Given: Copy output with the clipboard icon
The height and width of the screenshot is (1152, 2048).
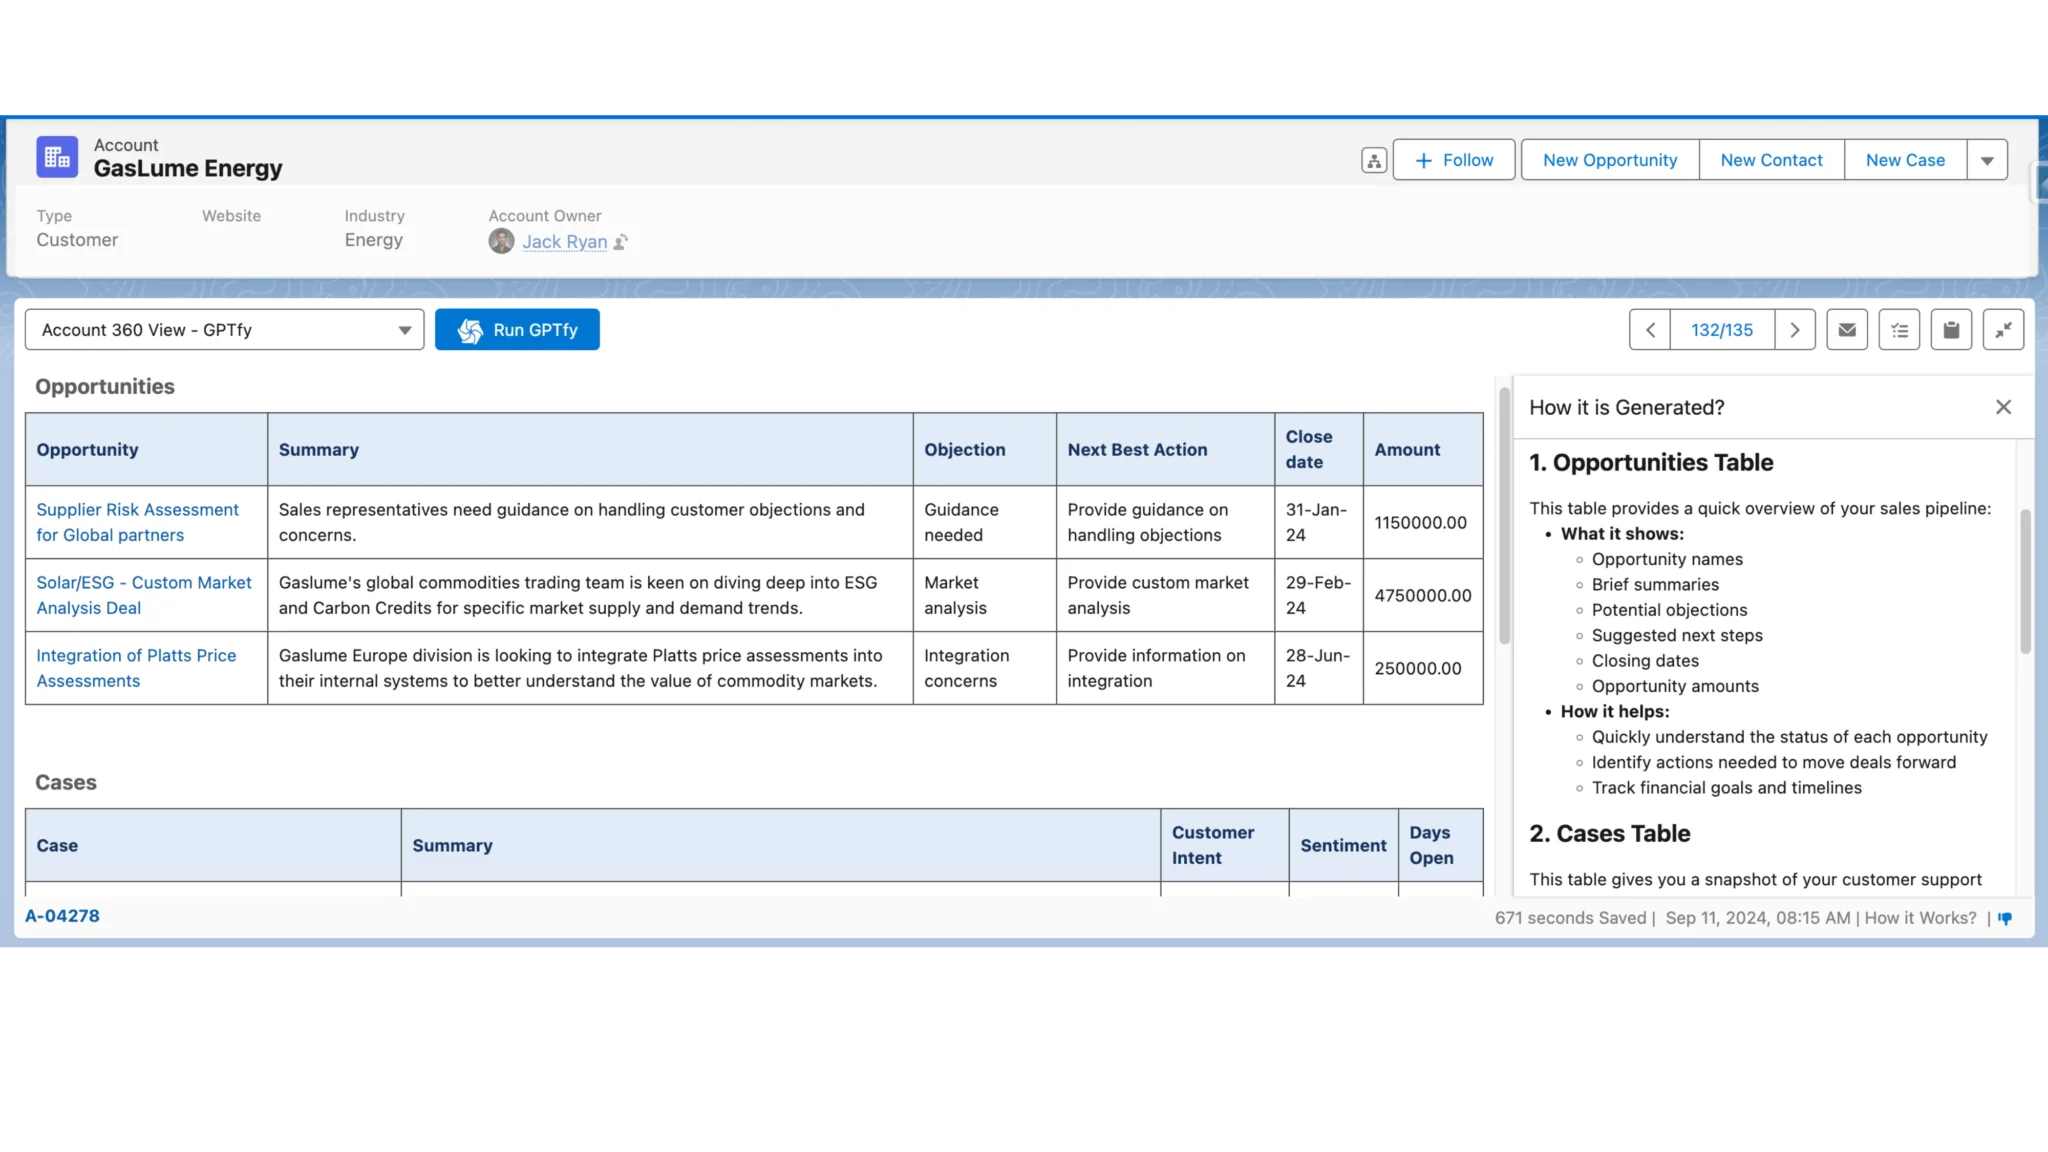Looking at the screenshot, I should tap(1950, 329).
